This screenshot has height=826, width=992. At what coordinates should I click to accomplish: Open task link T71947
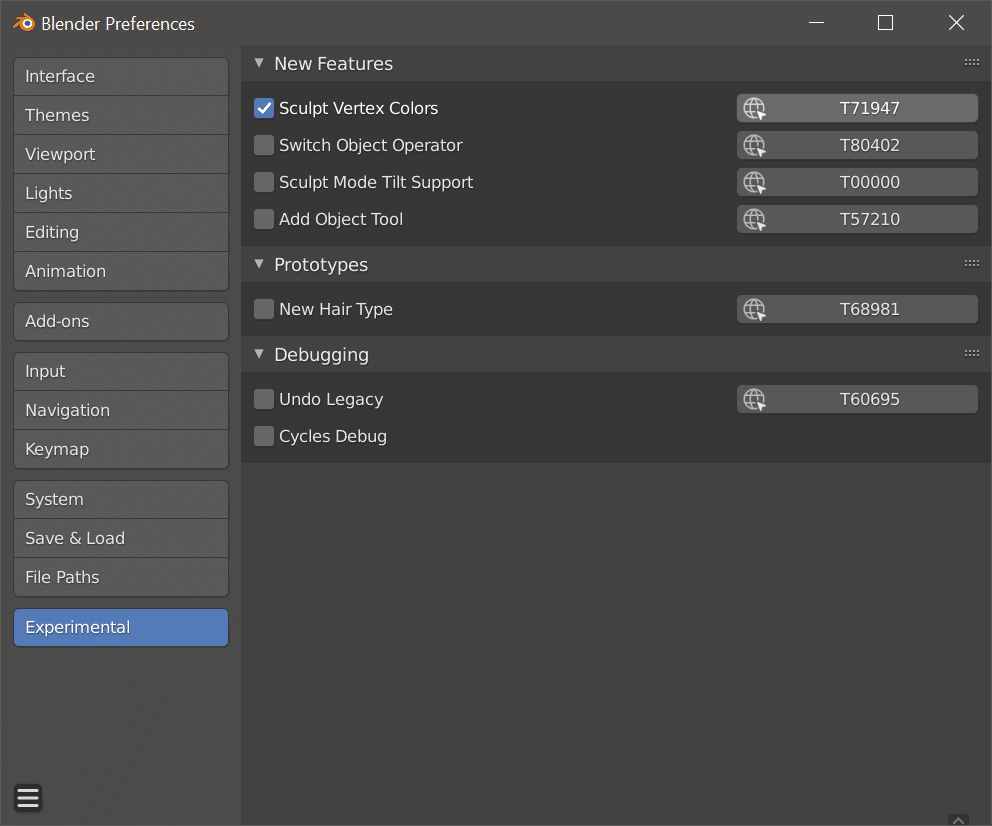coord(857,108)
